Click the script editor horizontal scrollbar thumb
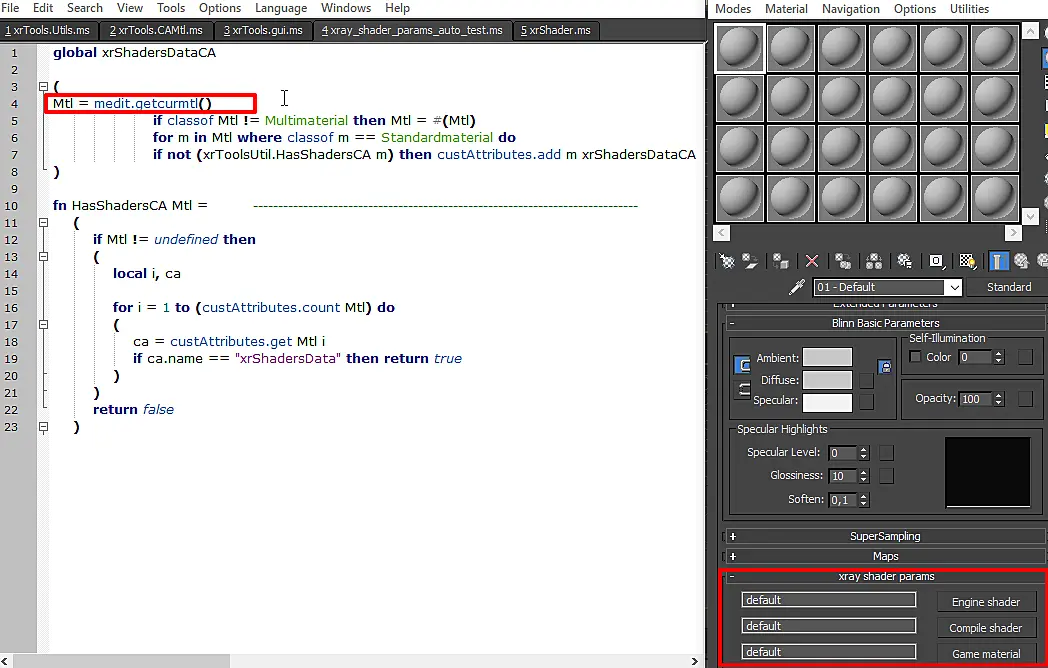This screenshot has width=1048, height=668. tap(121, 661)
